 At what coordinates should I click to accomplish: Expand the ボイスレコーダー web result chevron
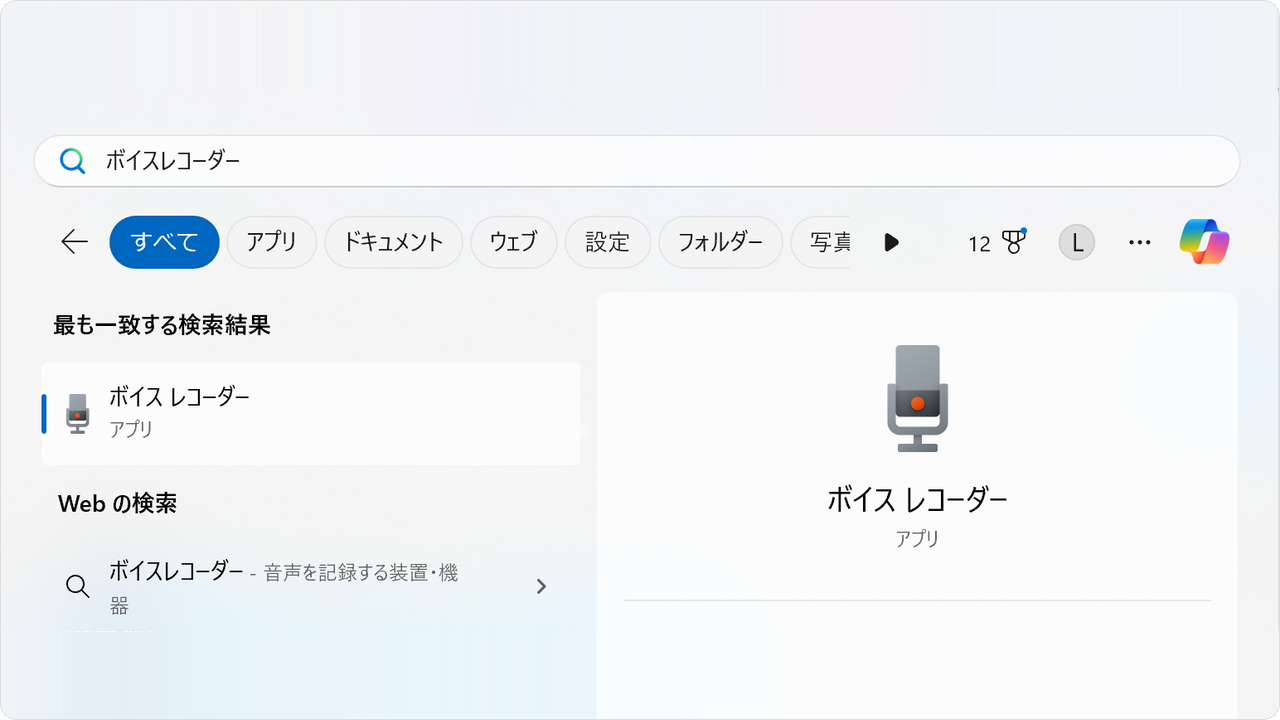[541, 586]
